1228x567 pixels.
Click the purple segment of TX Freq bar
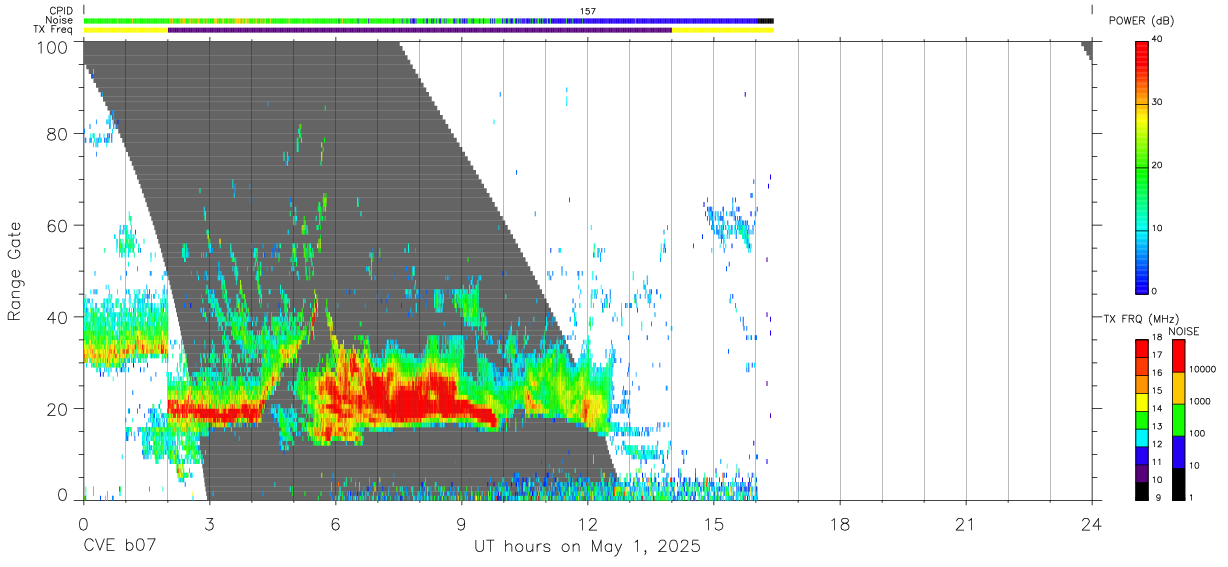tap(420, 30)
